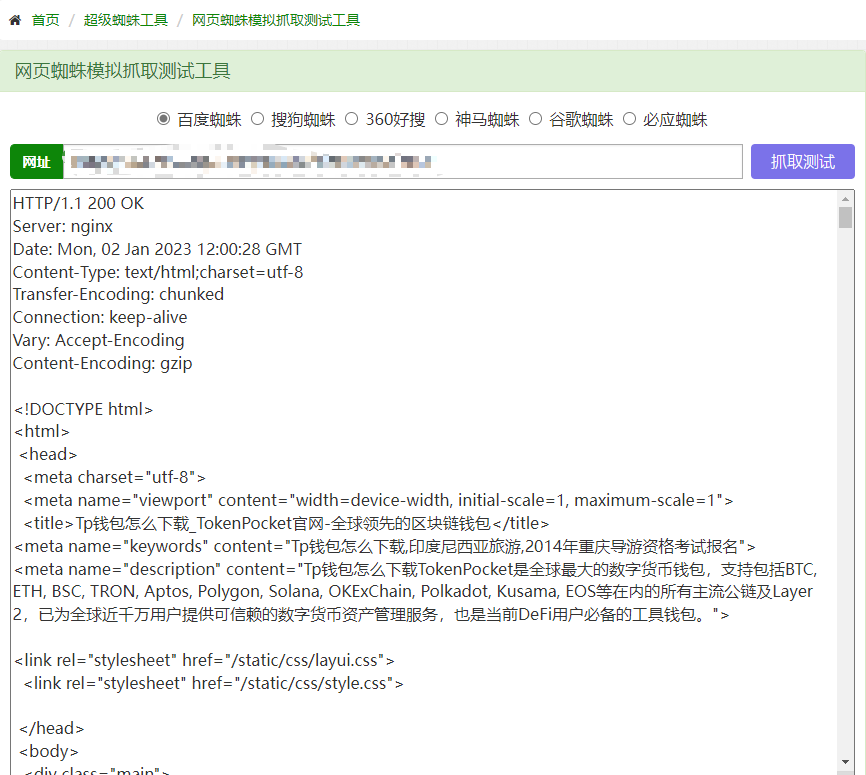Screen dimensions: 866x775
Task: Select the 百度蜘蛛 radio button
Action: [163, 119]
